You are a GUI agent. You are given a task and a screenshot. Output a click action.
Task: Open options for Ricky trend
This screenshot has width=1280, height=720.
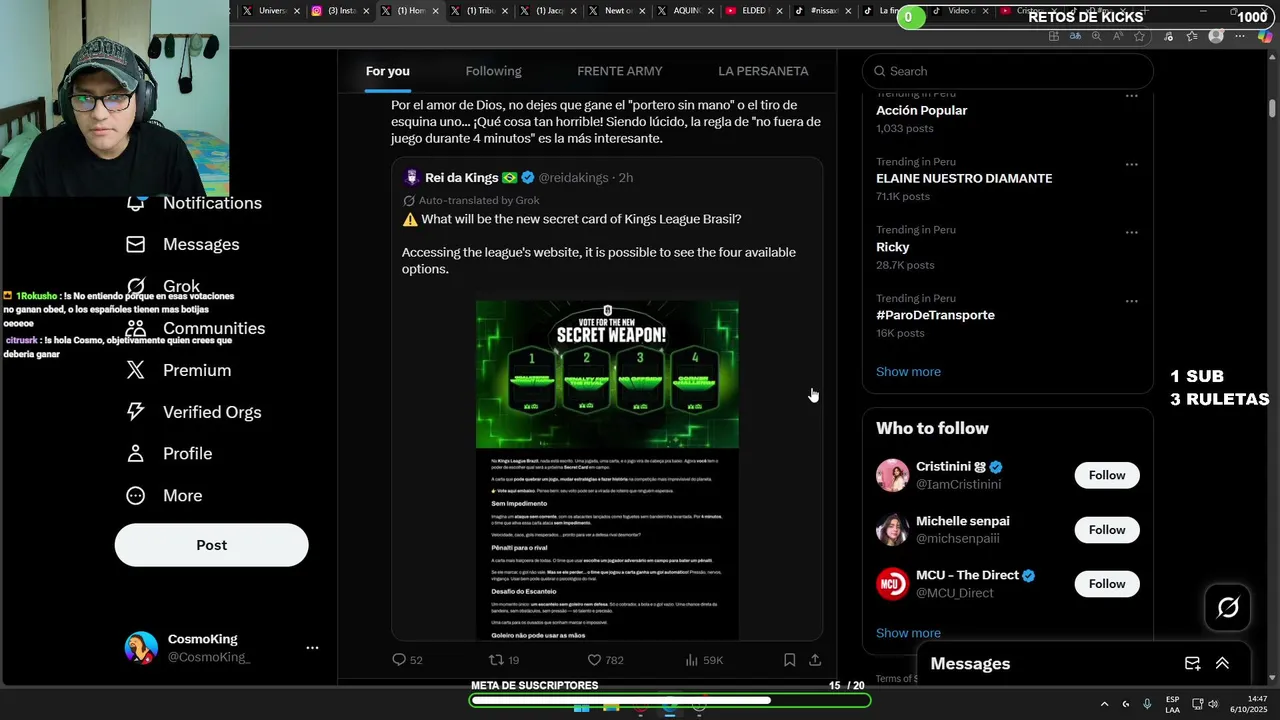pyautogui.click(x=1132, y=232)
